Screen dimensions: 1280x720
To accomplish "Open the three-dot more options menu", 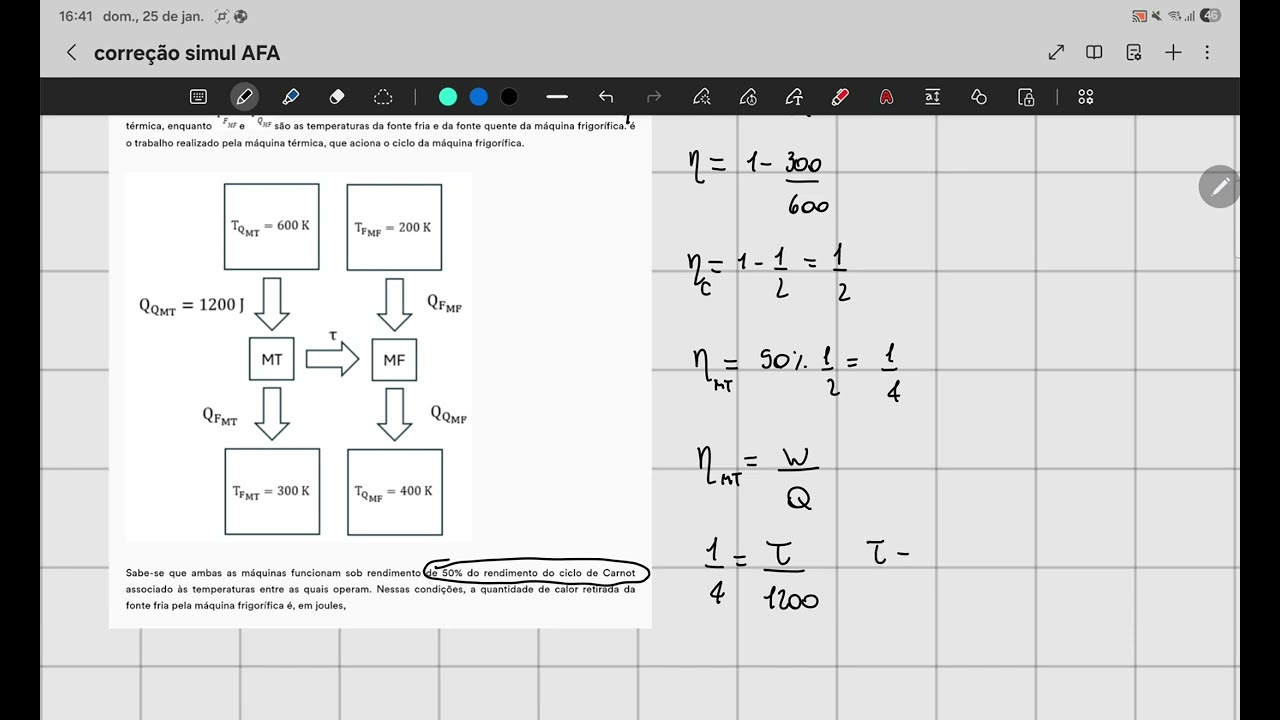I will [1207, 53].
